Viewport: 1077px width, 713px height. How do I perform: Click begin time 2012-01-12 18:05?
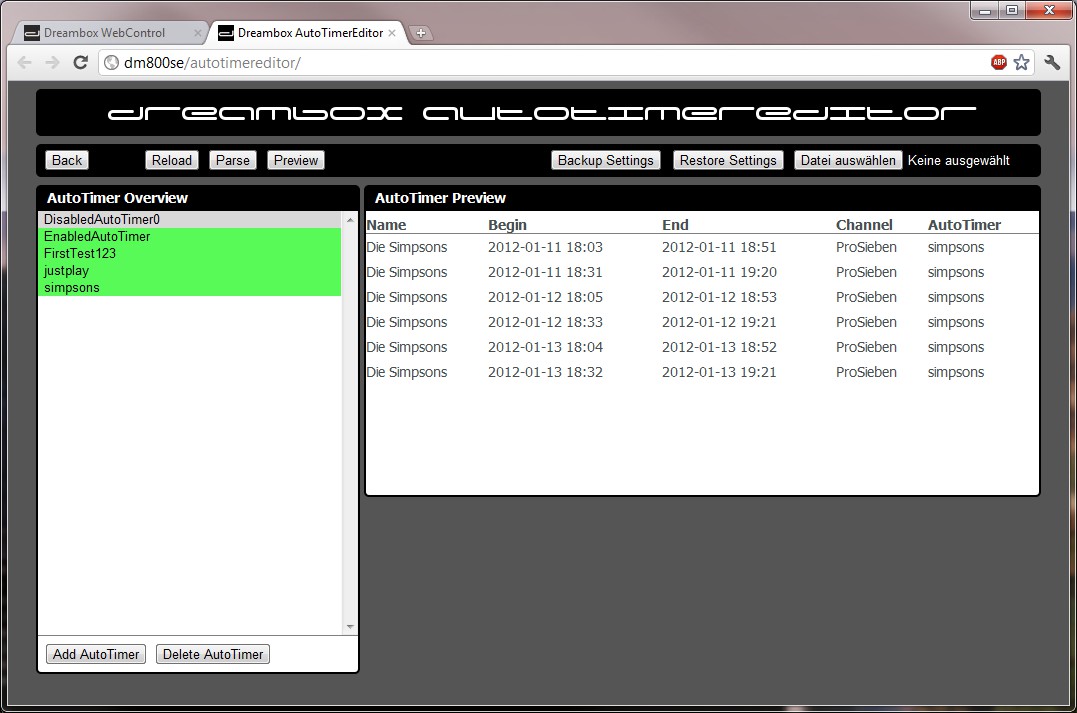(545, 297)
